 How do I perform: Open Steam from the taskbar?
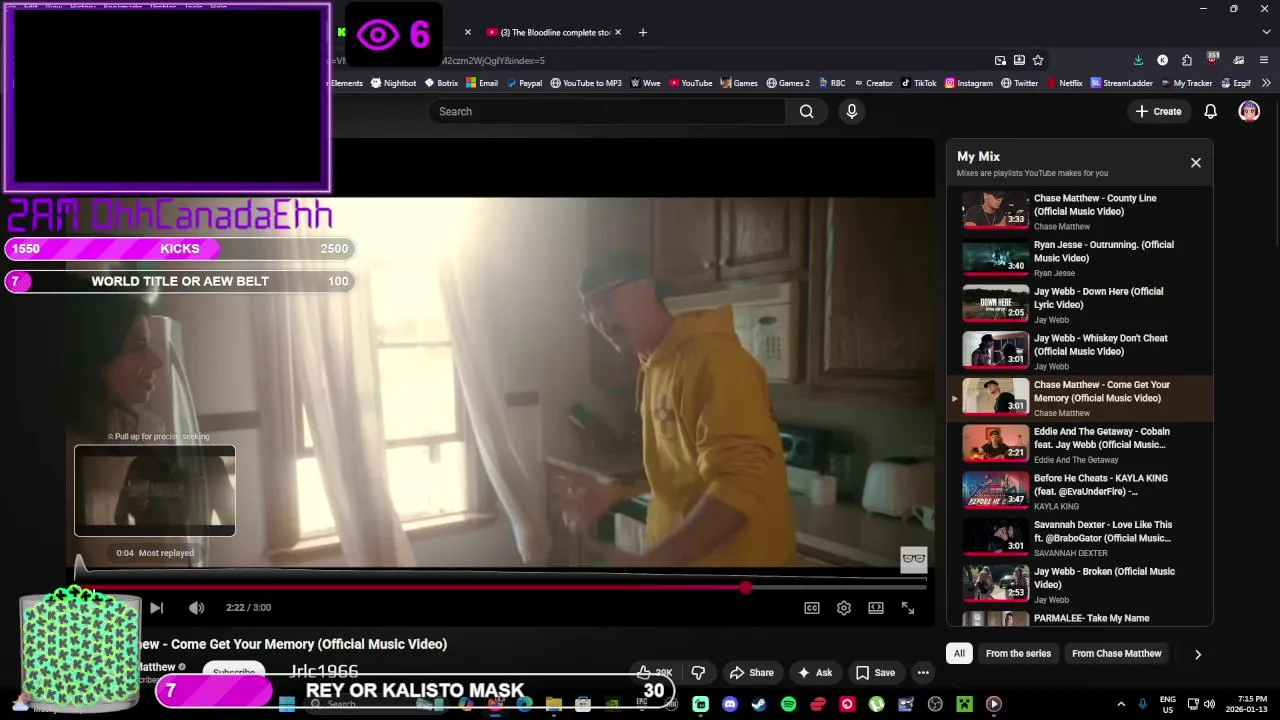click(x=759, y=705)
